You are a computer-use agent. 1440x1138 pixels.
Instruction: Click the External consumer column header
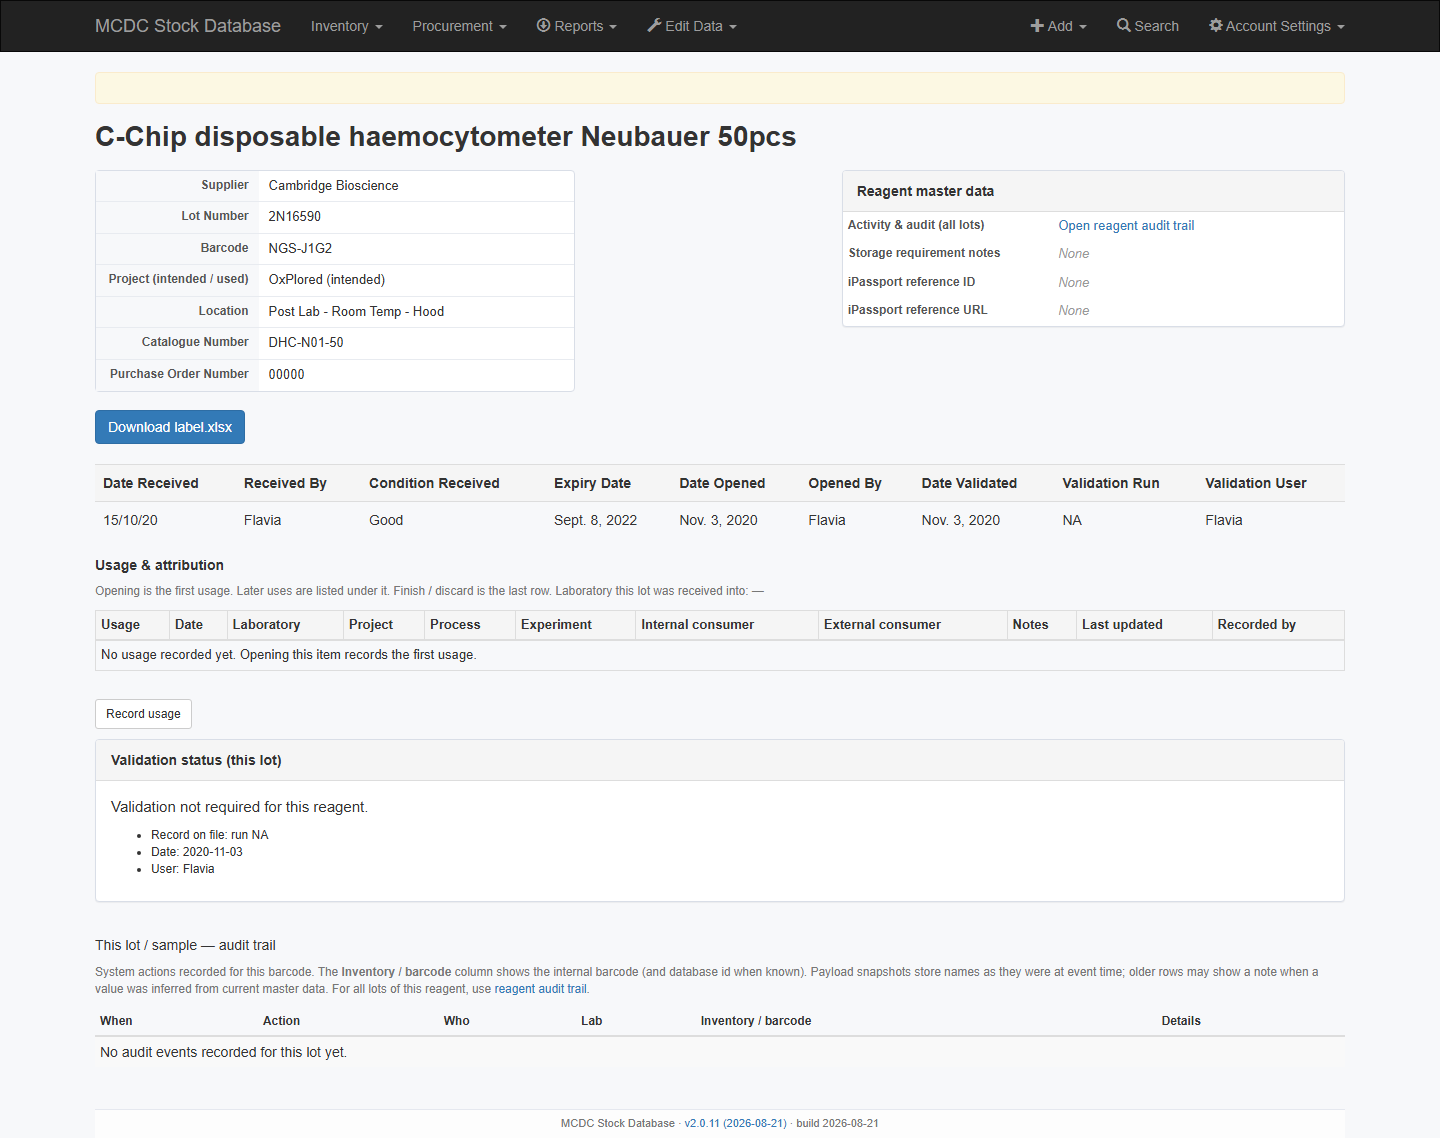882,625
